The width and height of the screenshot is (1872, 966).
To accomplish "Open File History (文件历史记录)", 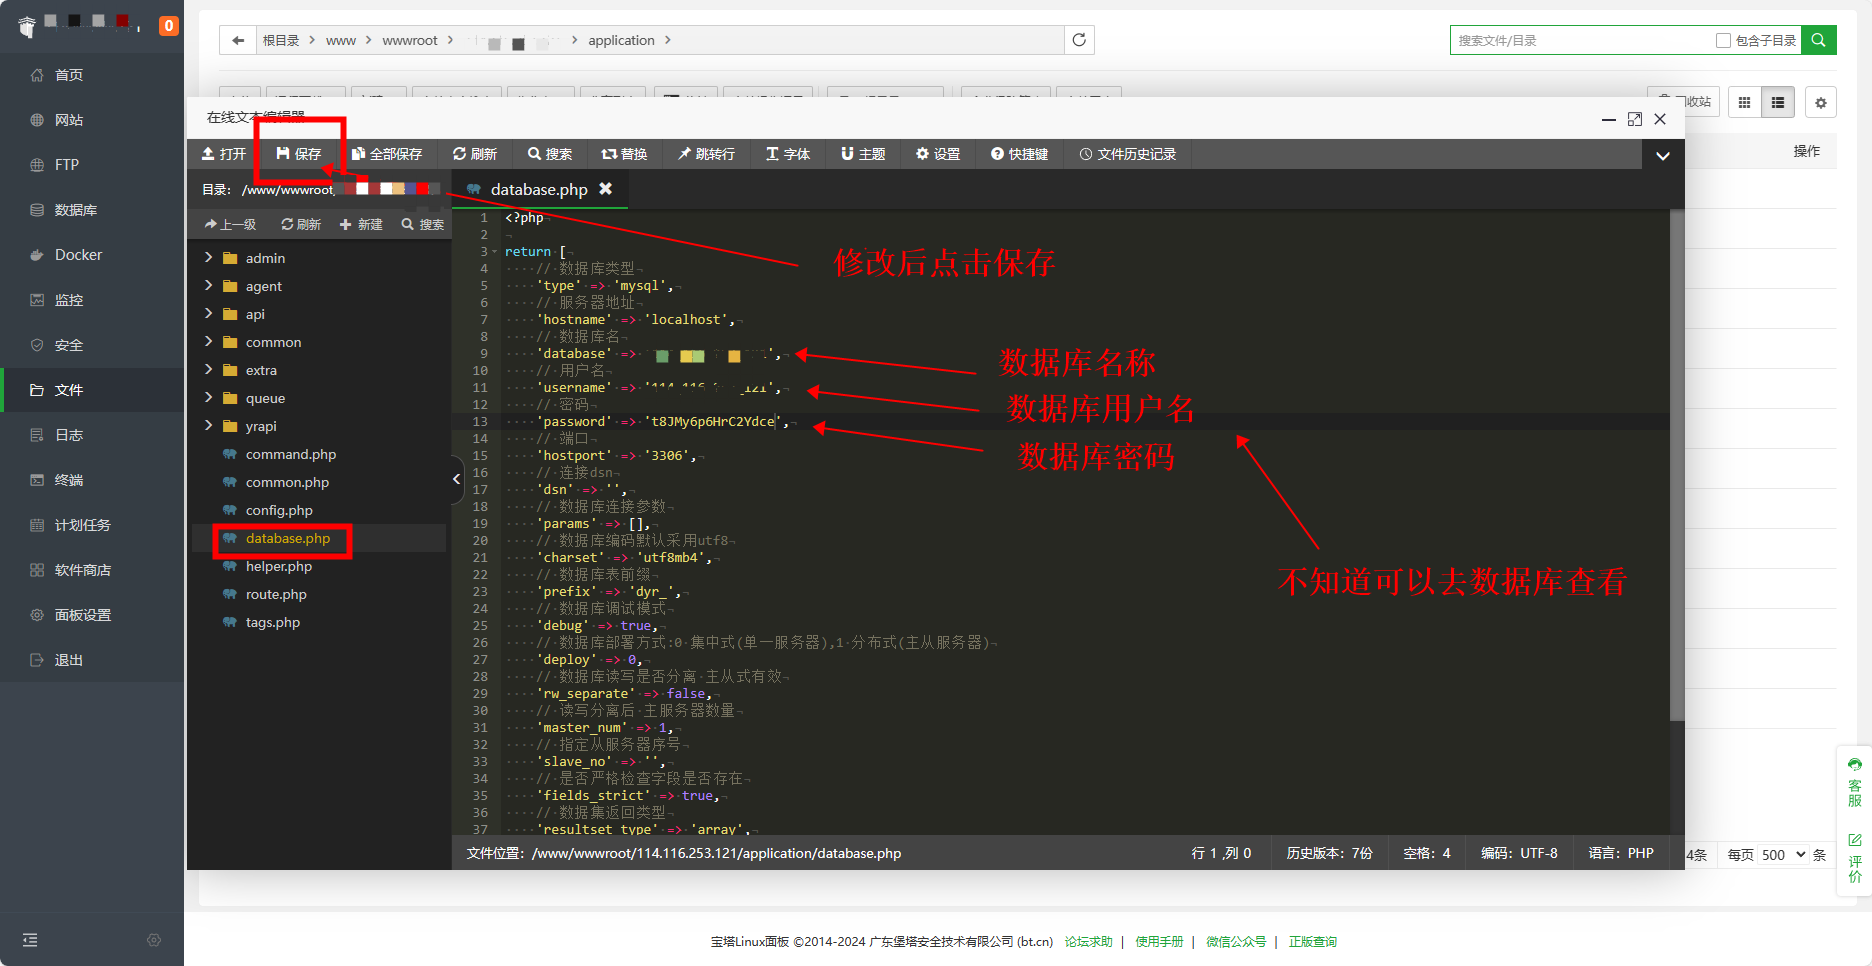I will [x=1127, y=154].
